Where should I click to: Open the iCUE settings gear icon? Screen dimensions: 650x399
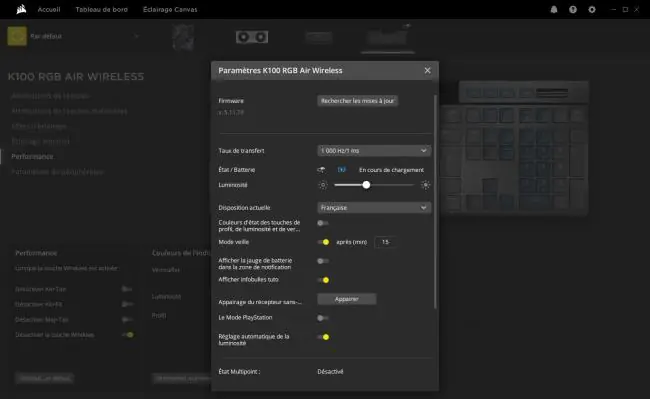[x=592, y=10]
